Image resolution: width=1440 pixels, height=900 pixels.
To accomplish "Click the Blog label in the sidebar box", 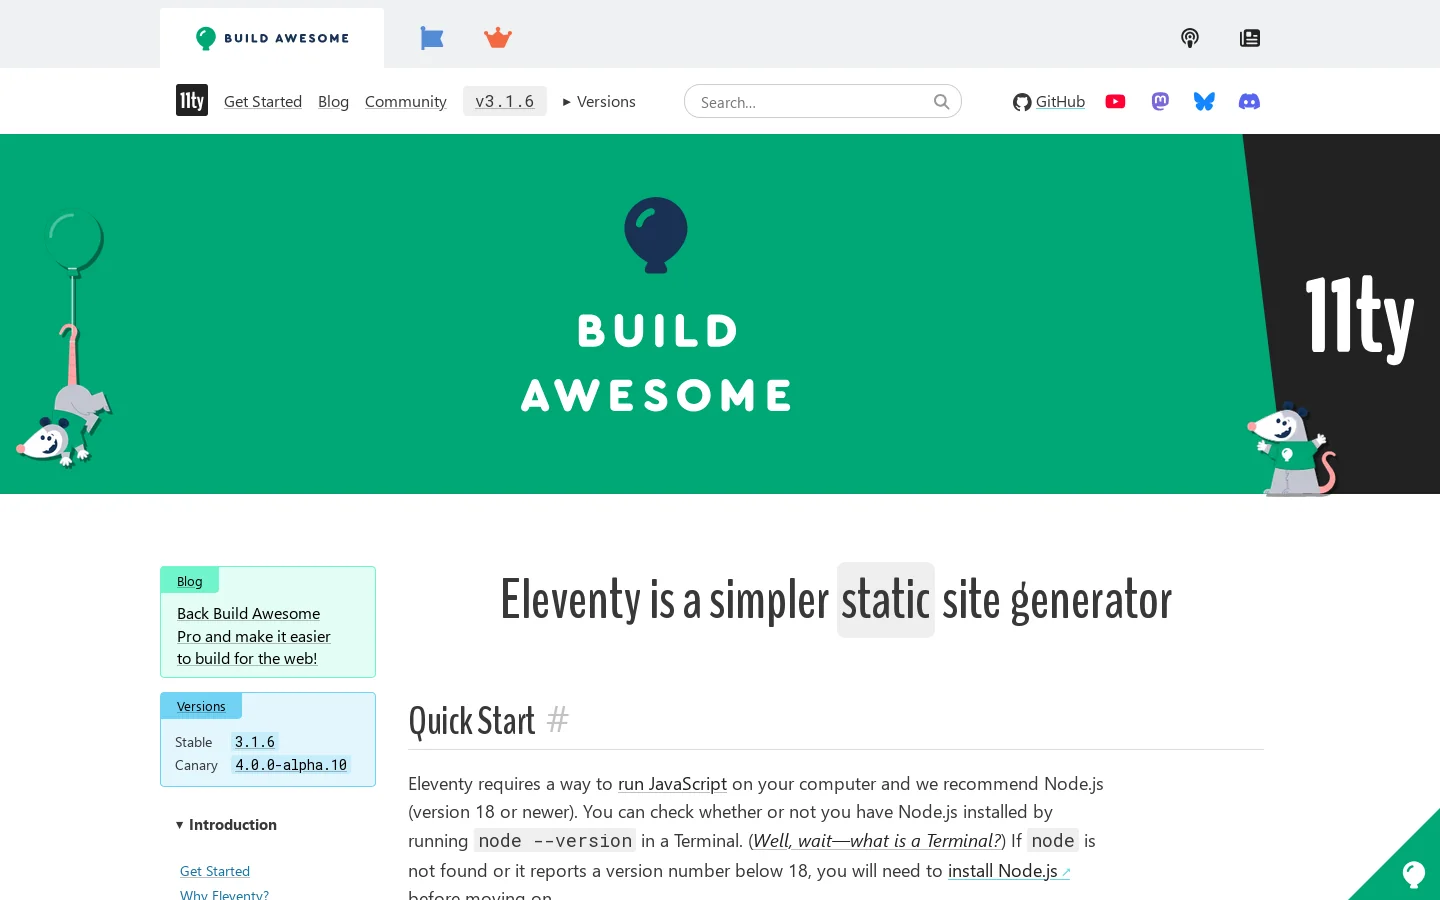I will point(190,581).
